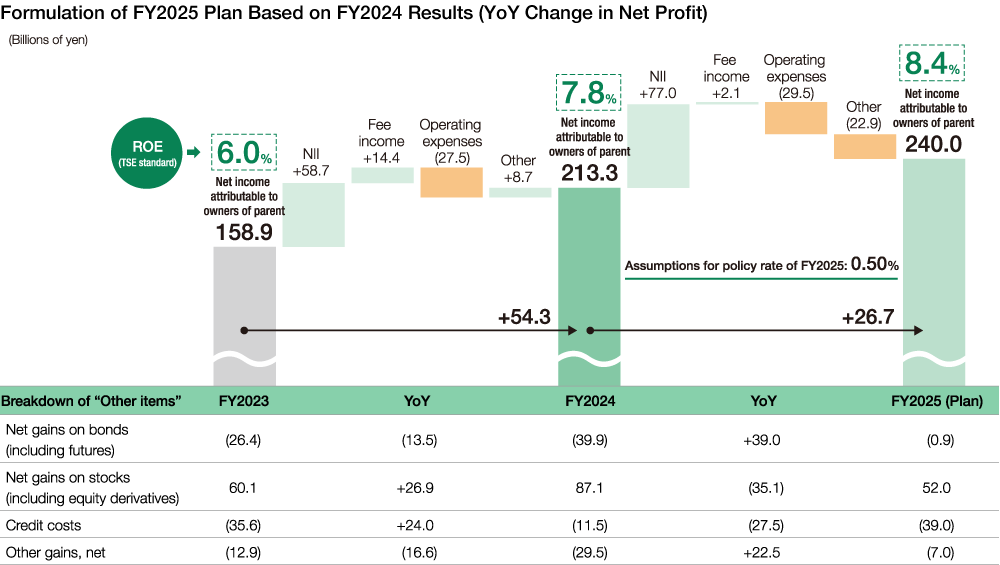Screen dimensions: 1000x565
Task: Click the green arrow beside the ROE circle
Action: coord(196,157)
